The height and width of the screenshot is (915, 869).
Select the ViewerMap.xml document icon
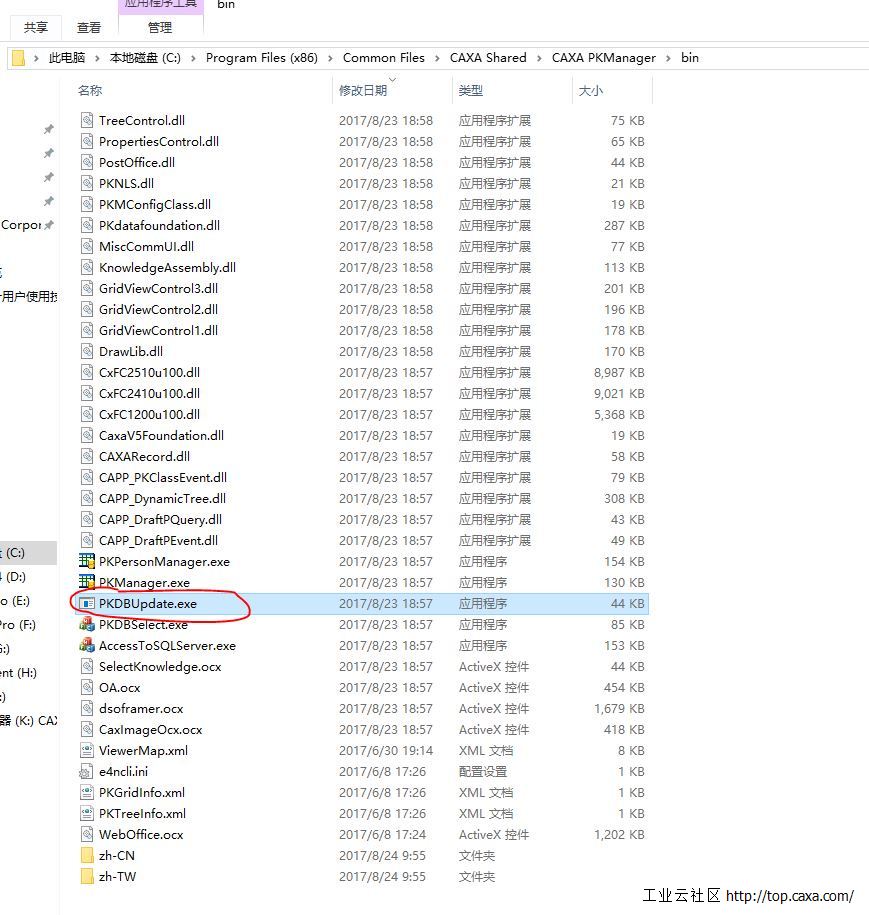pos(87,751)
